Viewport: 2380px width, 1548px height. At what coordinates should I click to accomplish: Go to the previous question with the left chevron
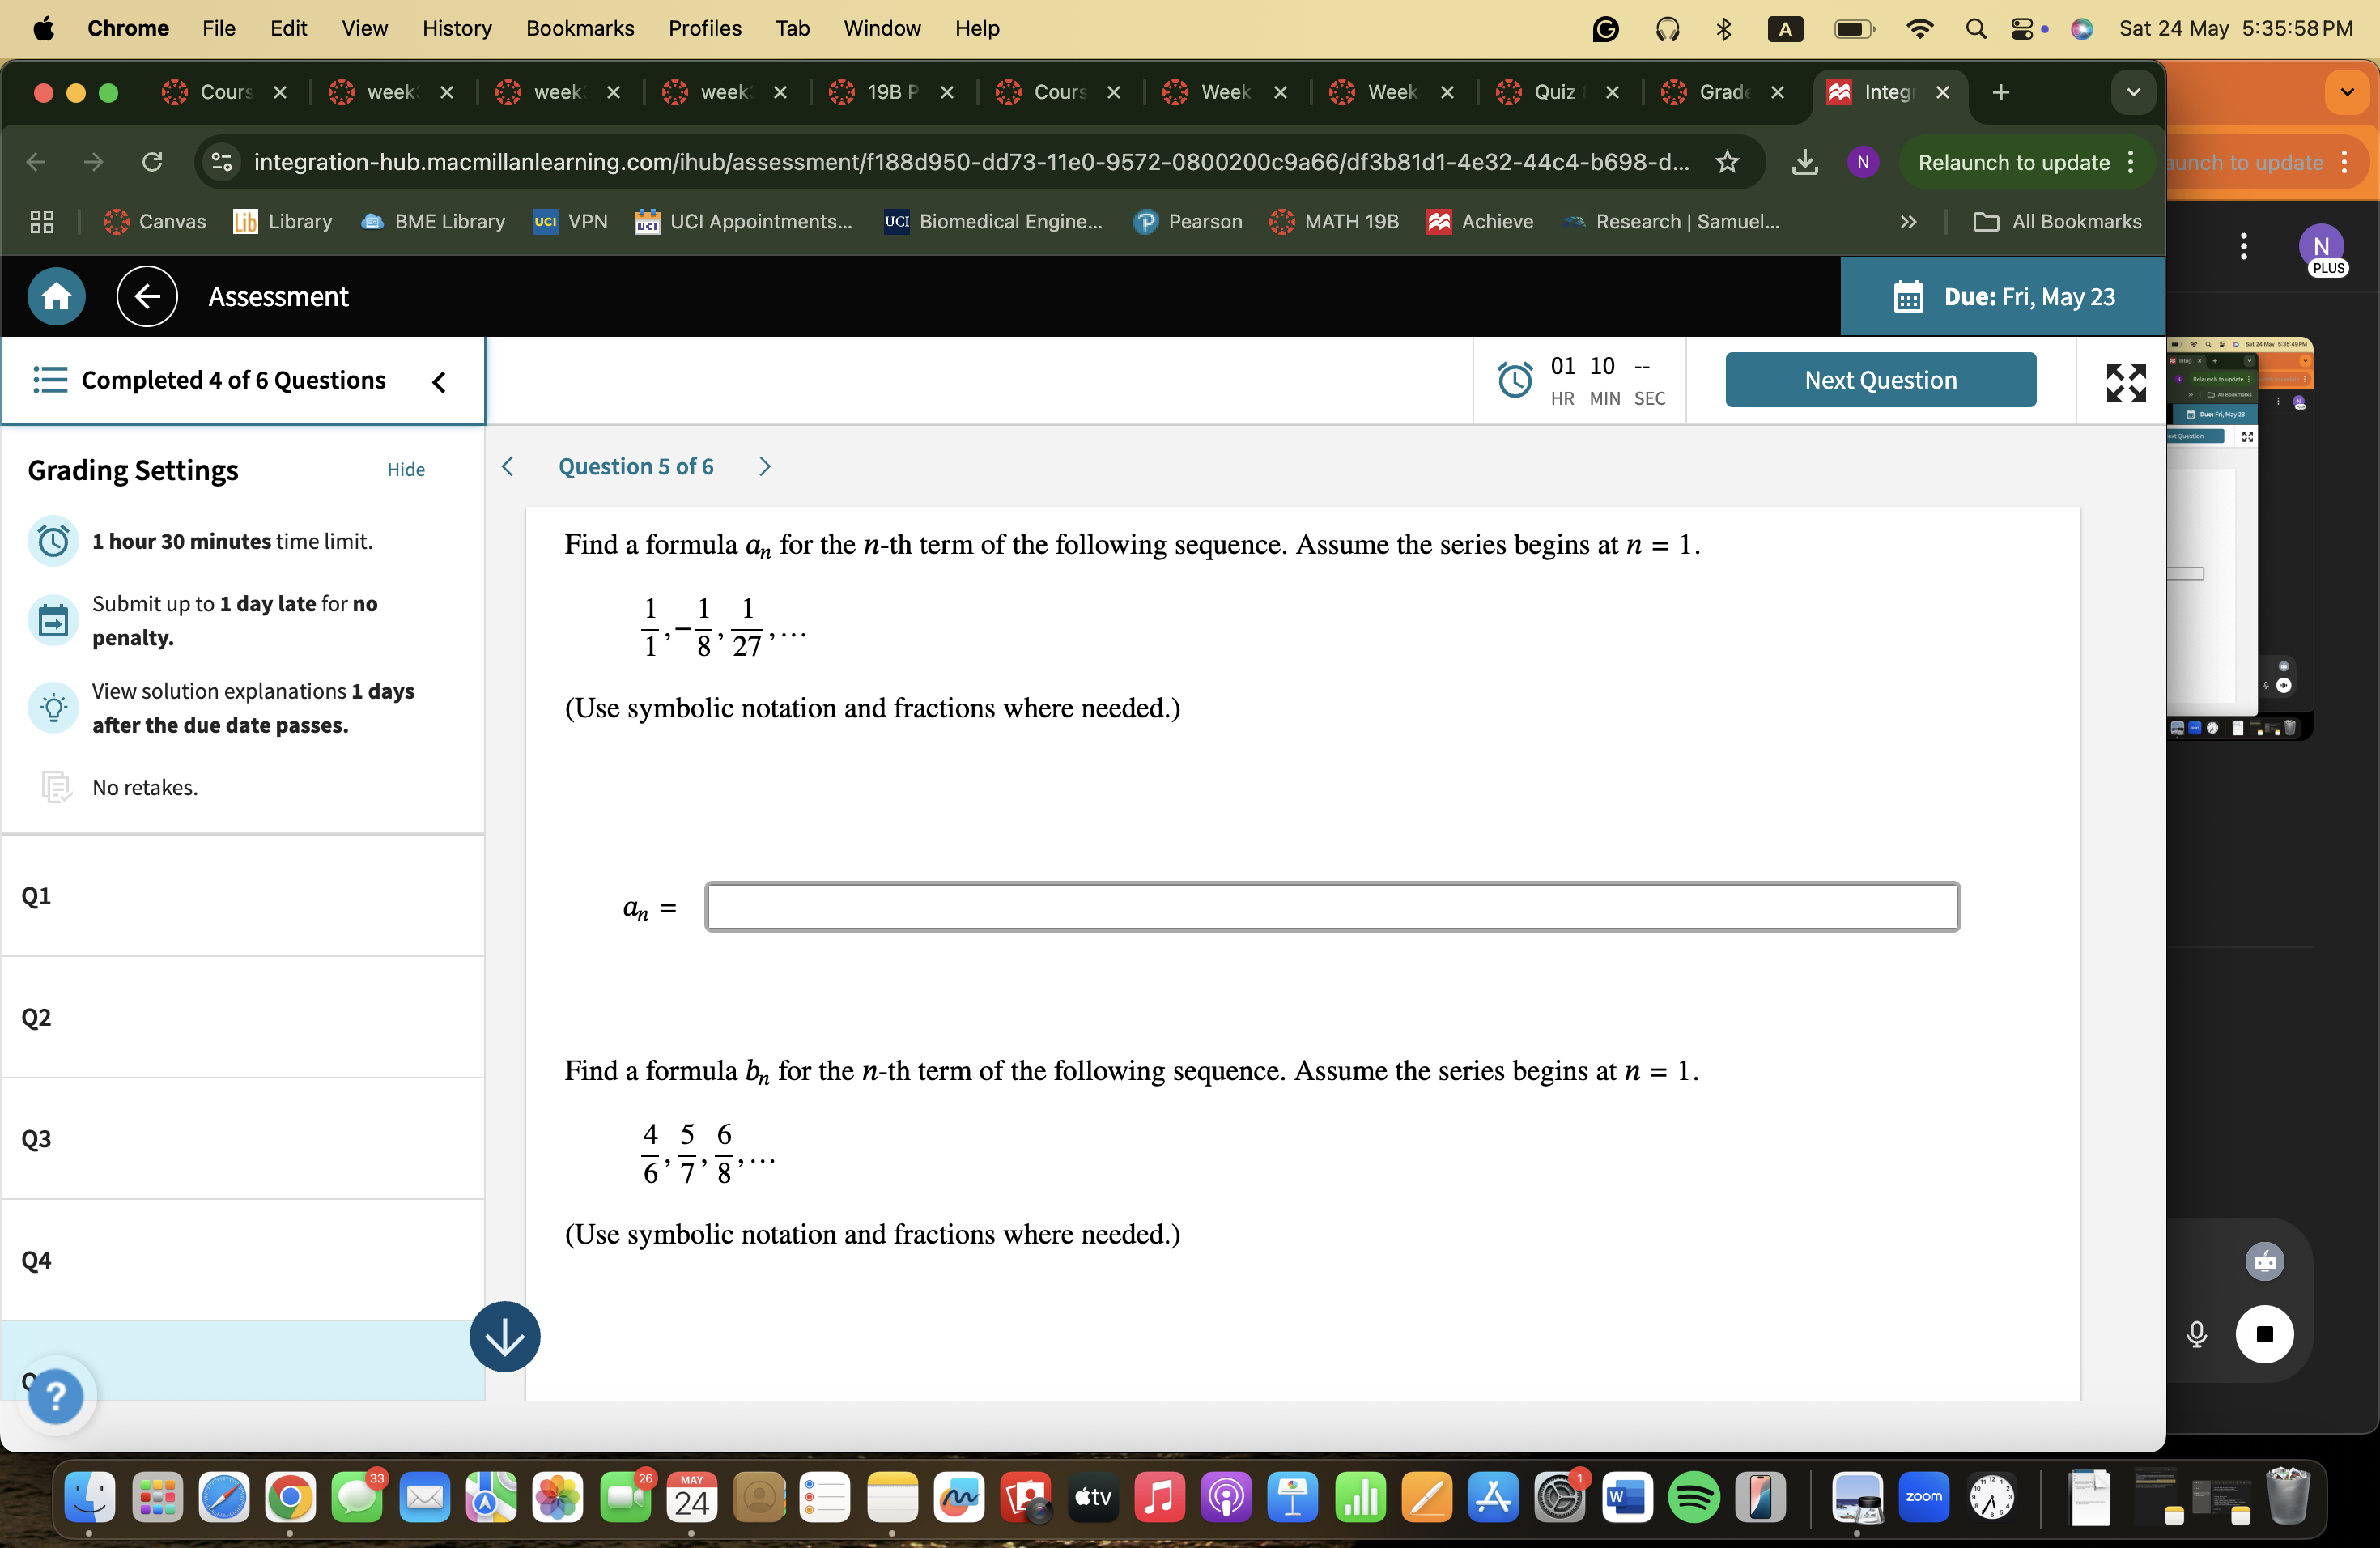[508, 466]
